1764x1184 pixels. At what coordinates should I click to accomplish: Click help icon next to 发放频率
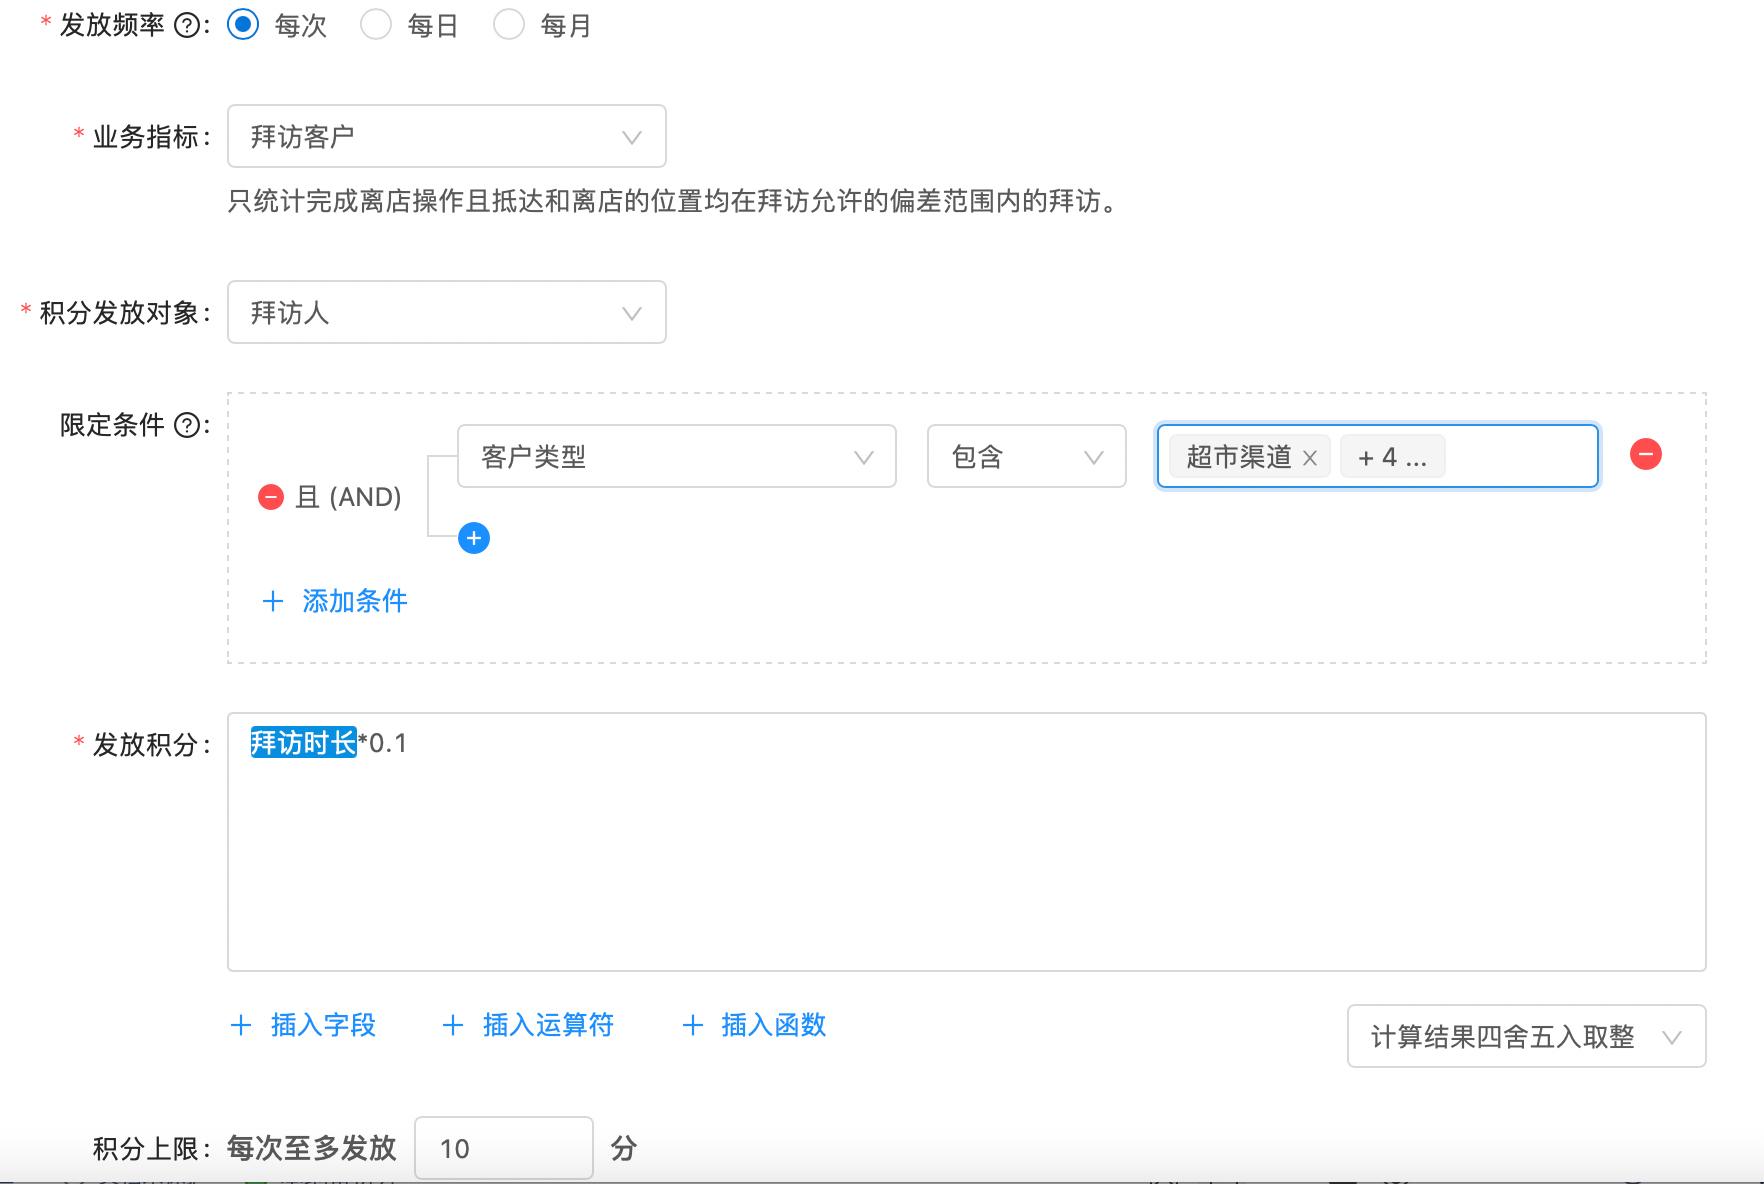187,26
